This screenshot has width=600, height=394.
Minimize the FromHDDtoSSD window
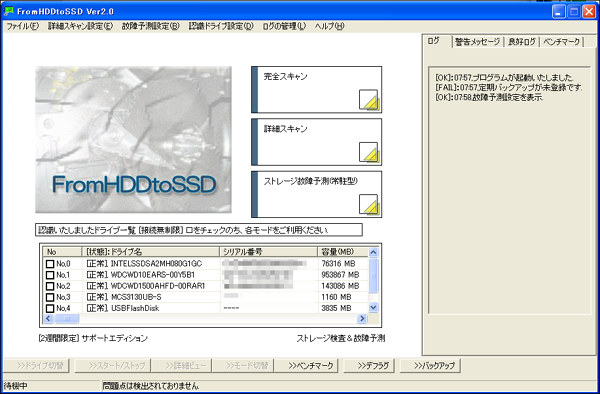coord(559,11)
